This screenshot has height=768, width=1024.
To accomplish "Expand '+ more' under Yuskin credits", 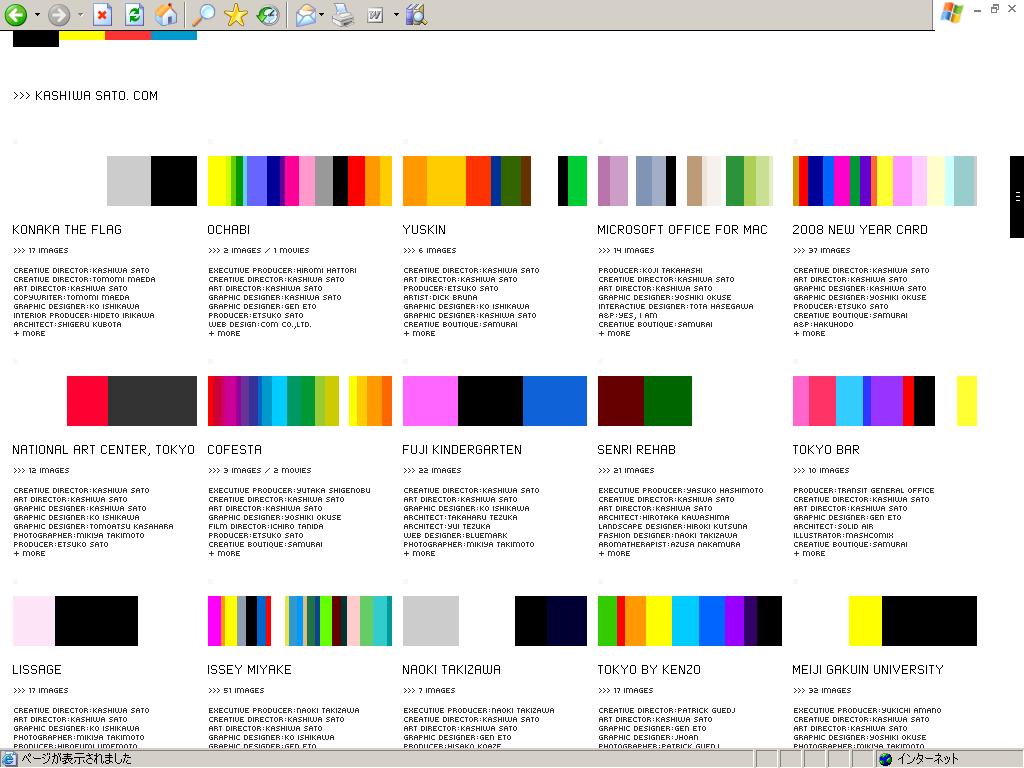I will [x=419, y=334].
